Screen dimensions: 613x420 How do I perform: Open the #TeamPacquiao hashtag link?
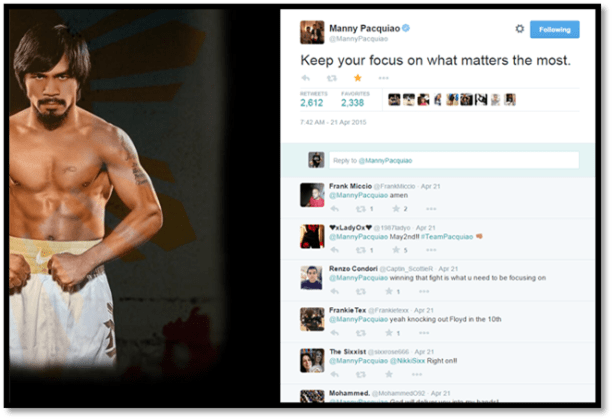(x=447, y=237)
